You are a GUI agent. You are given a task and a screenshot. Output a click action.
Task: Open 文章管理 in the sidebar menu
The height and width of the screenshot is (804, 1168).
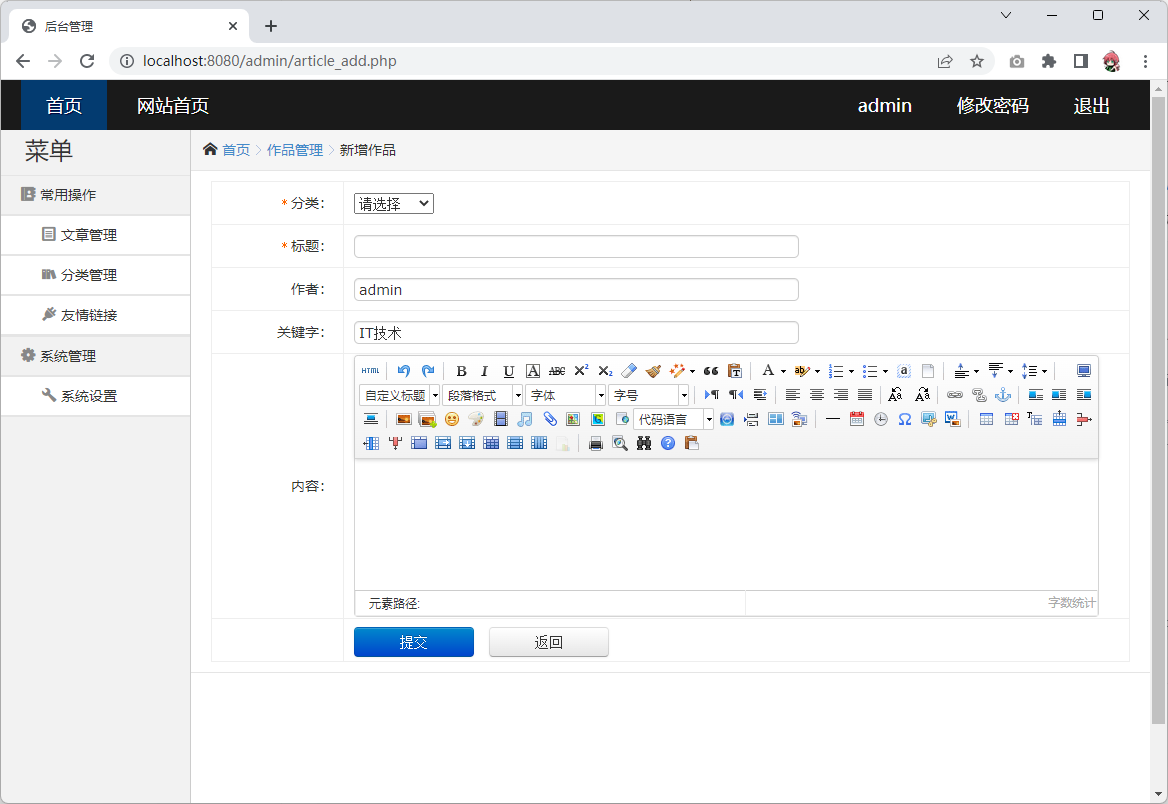click(88, 235)
